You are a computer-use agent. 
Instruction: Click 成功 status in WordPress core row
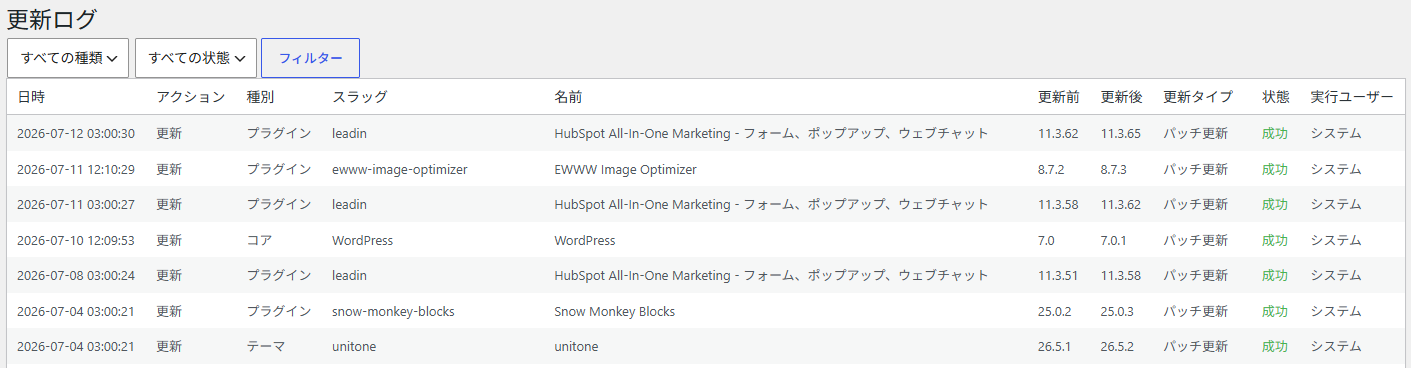[1274, 240]
